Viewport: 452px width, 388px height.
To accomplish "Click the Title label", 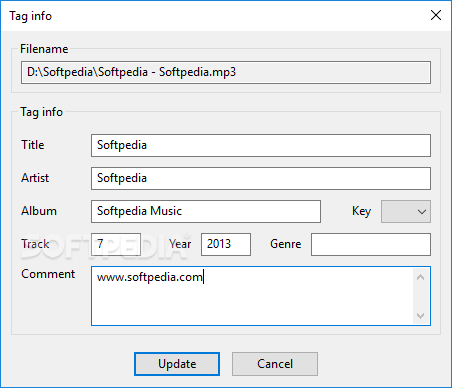I will tap(33, 145).
